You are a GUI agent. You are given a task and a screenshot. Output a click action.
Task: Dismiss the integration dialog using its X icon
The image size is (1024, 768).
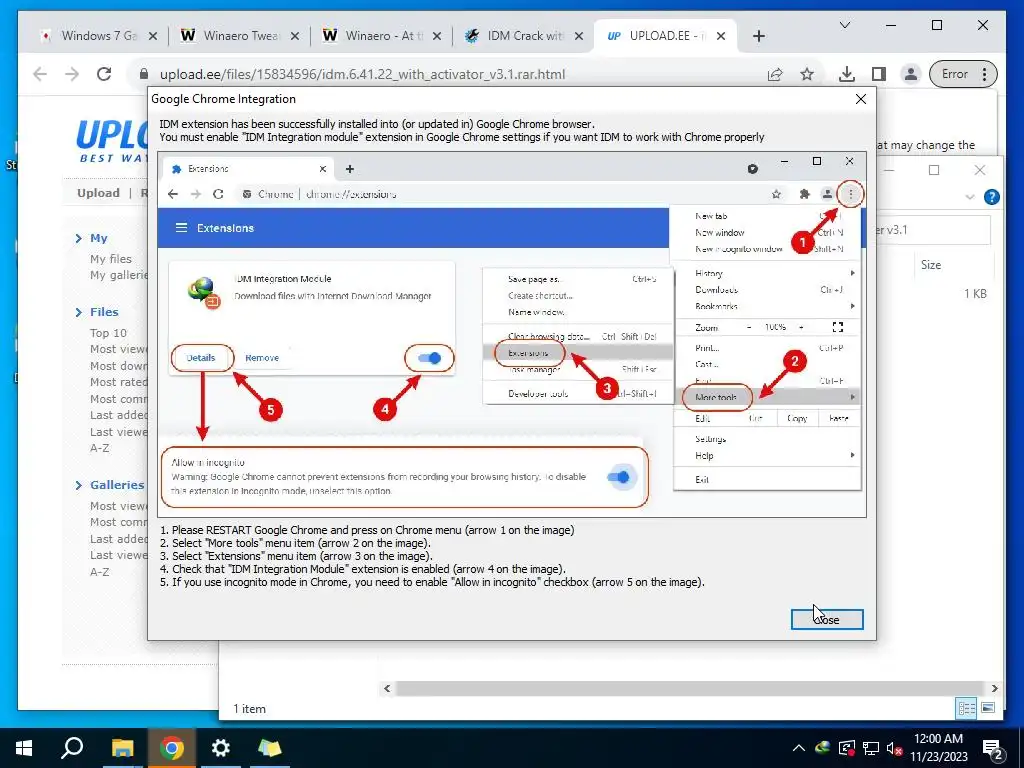click(861, 99)
